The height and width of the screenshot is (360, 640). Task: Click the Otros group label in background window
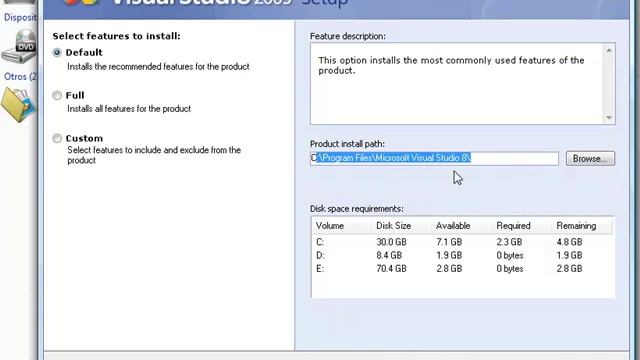point(21,77)
